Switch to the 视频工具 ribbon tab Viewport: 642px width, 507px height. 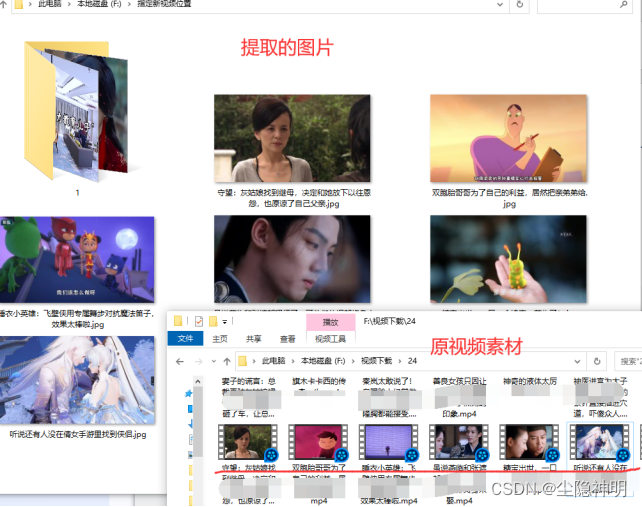pyautogui.click(x=330, y=339)
